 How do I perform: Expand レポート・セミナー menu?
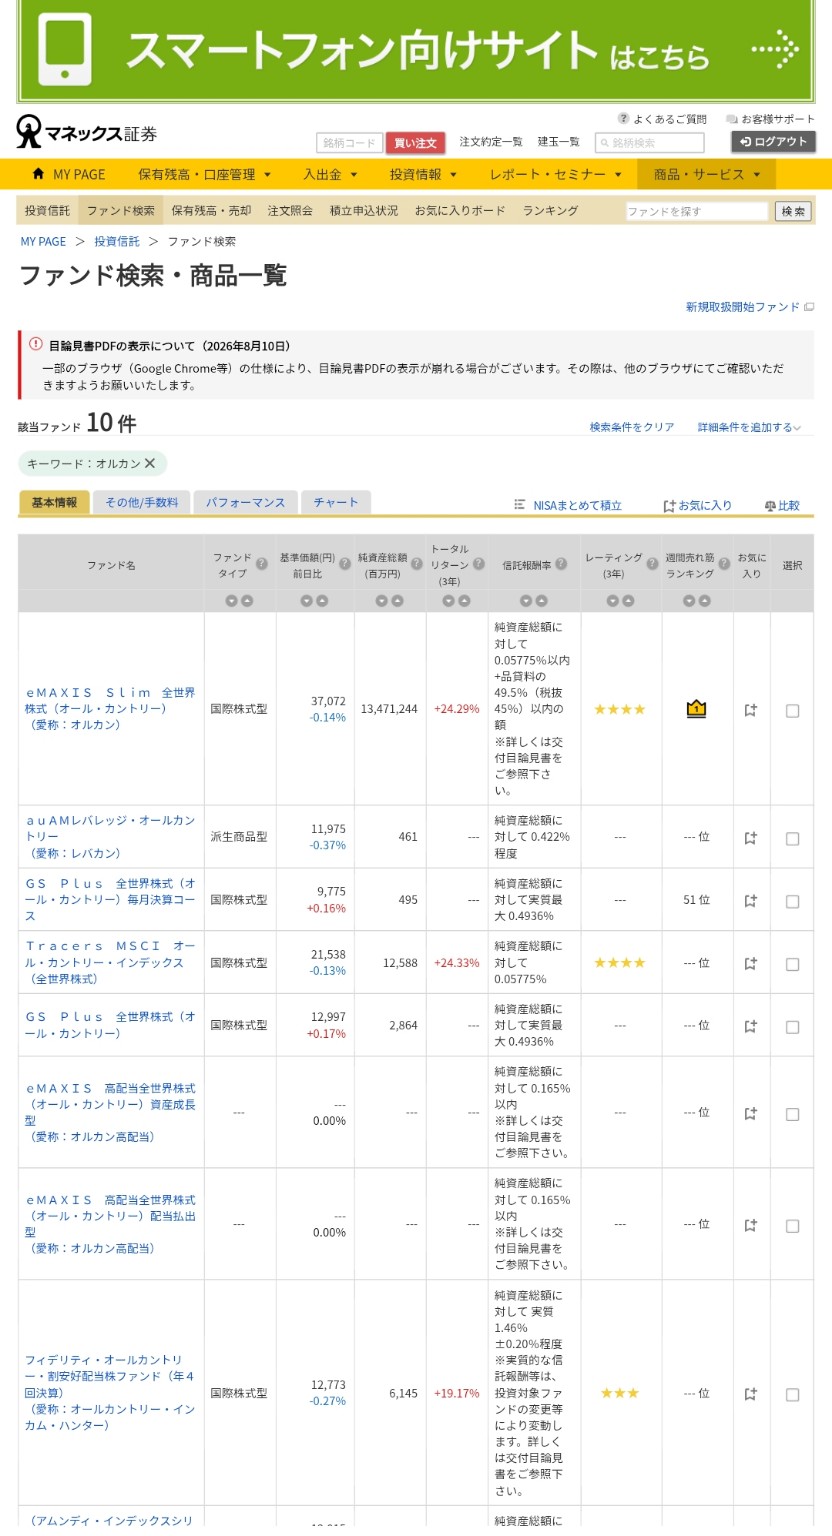coord(555,174)
